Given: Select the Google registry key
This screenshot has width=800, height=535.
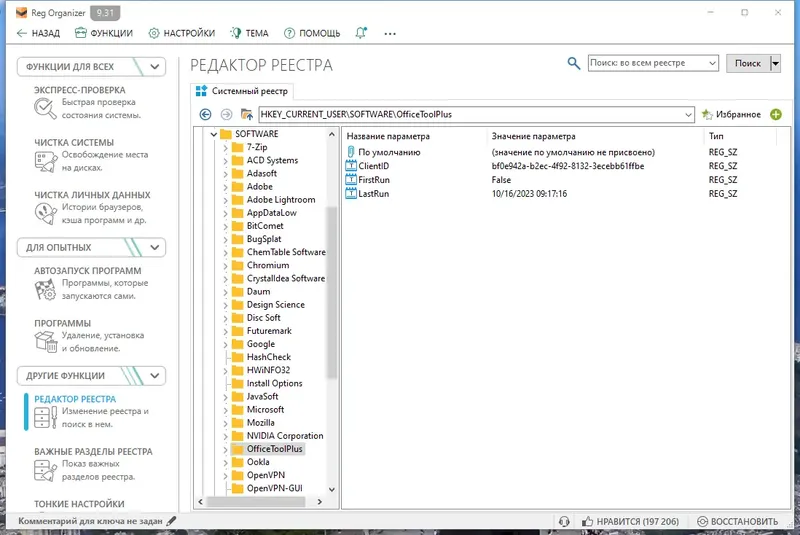Looking at the screenshot, I should [261, 344].
